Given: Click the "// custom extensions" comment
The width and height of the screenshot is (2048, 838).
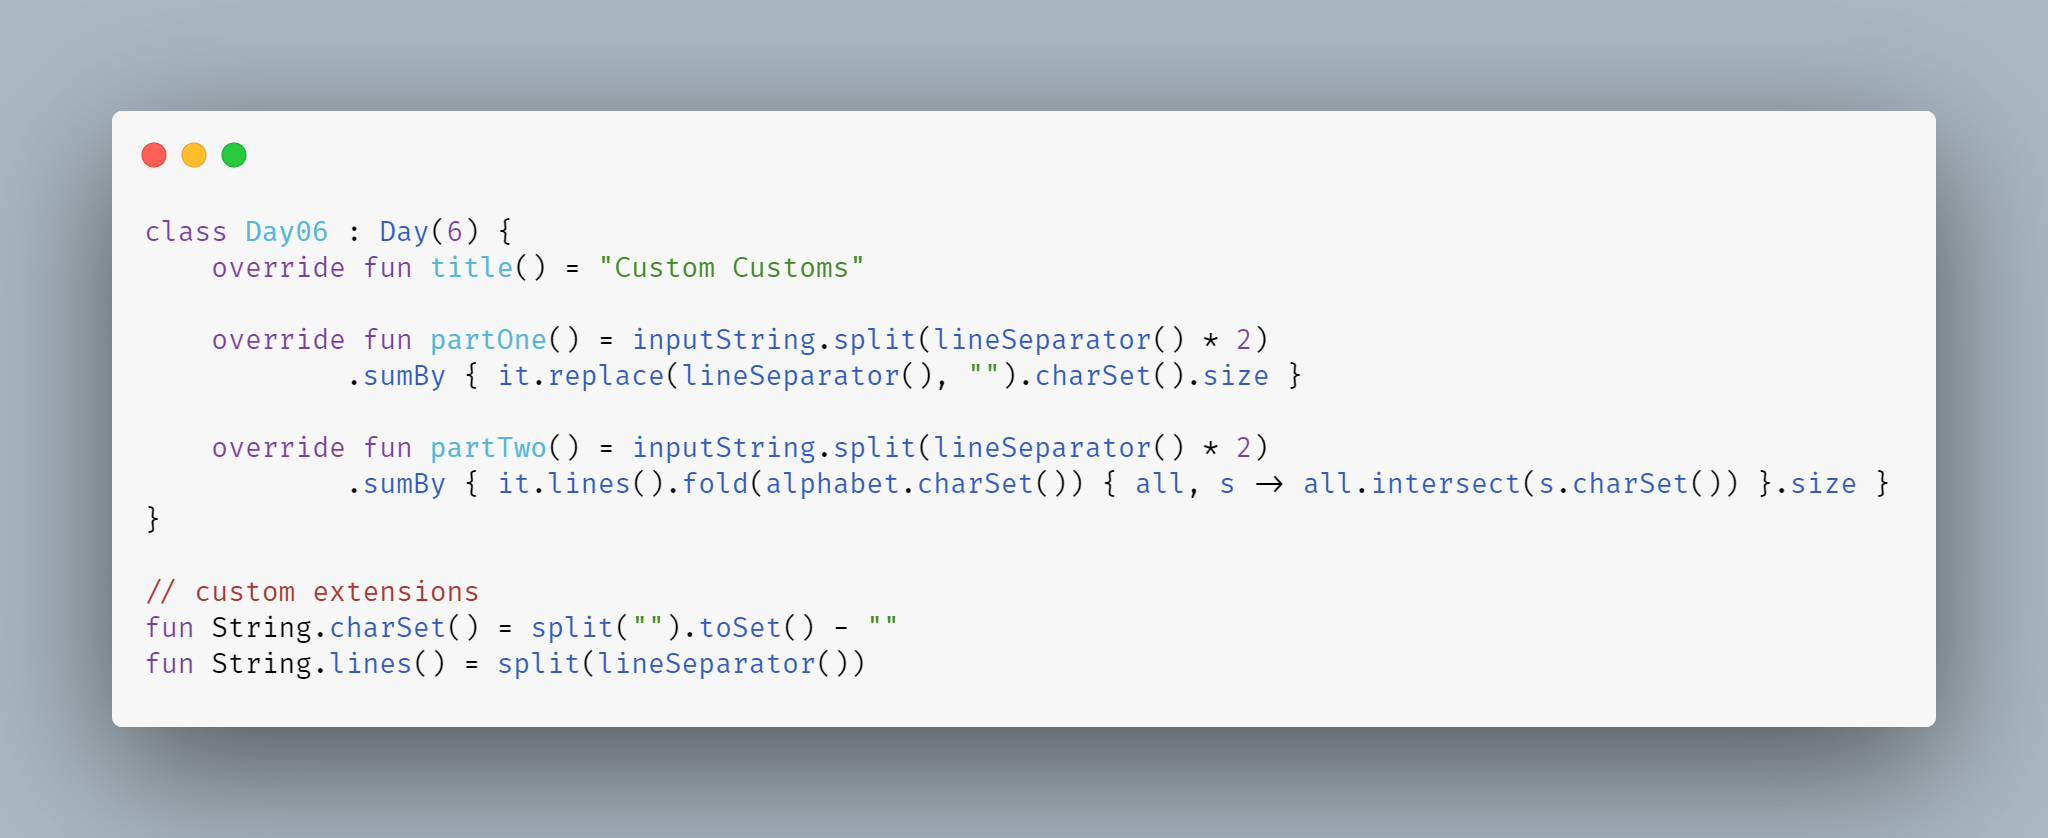Looking at the screenshot, I should (312, 592).
